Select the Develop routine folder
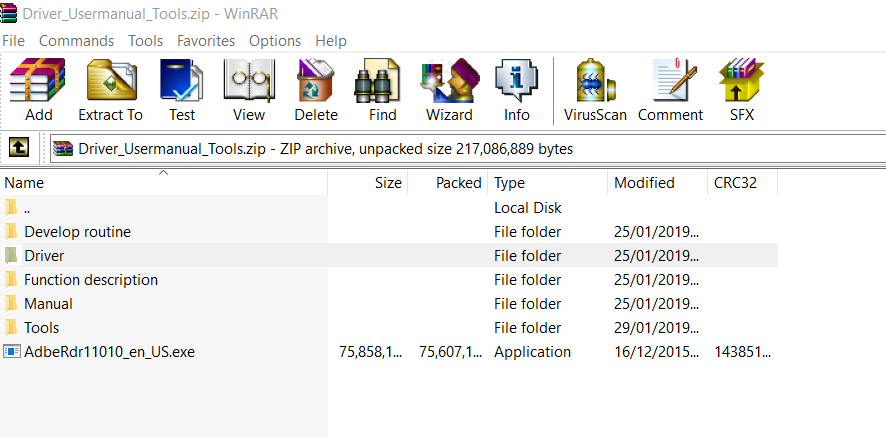 [x=77, y=232]
